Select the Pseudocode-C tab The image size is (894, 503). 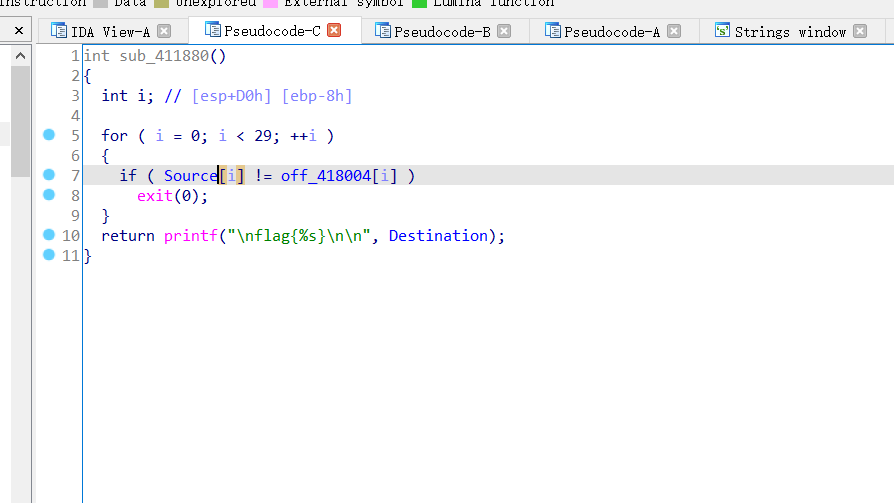tap(273, 31)
